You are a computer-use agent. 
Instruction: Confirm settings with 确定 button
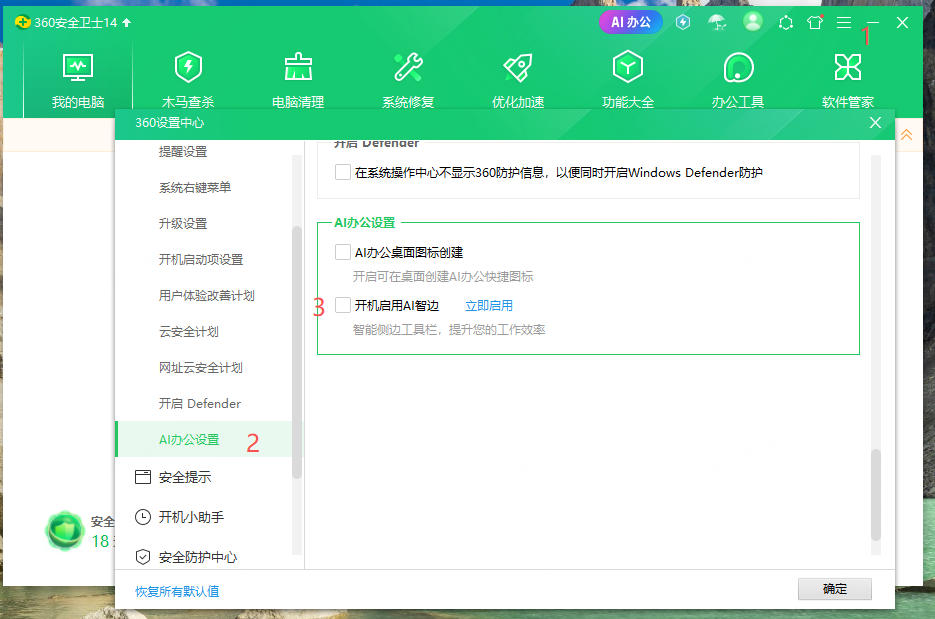tap(834, 589)
